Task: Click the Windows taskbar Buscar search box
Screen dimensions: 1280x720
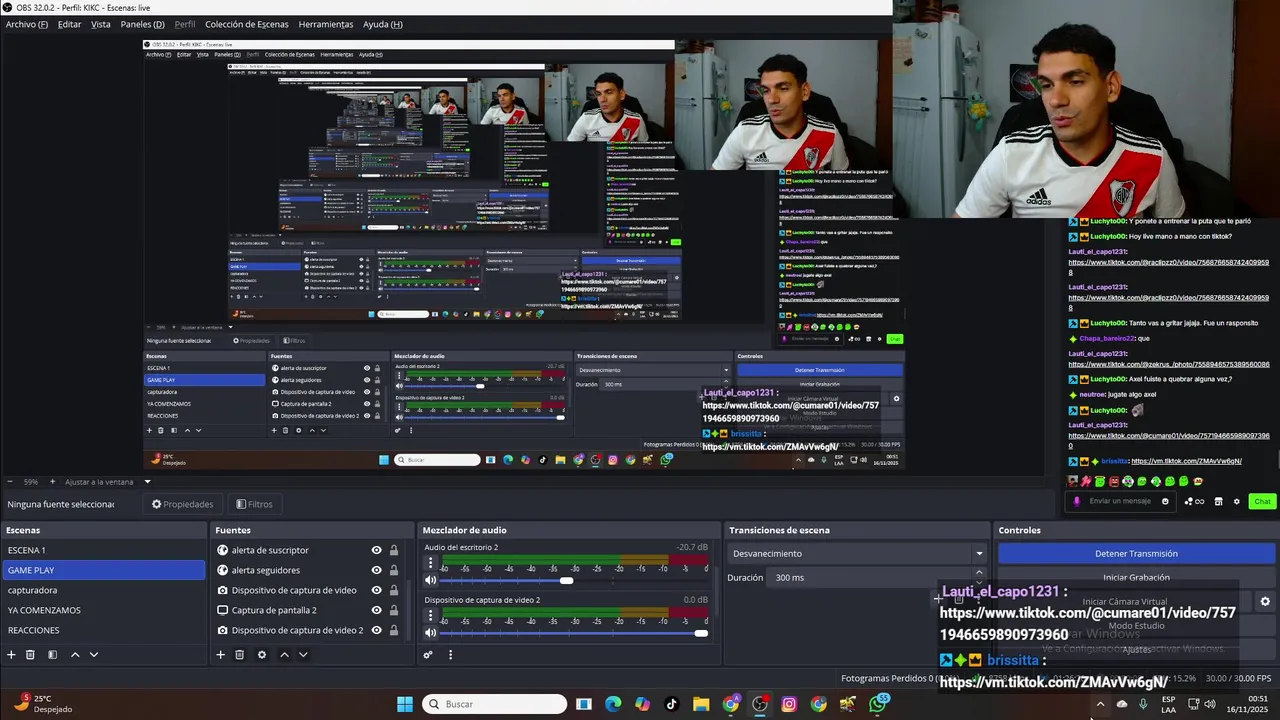Action: 494,704
